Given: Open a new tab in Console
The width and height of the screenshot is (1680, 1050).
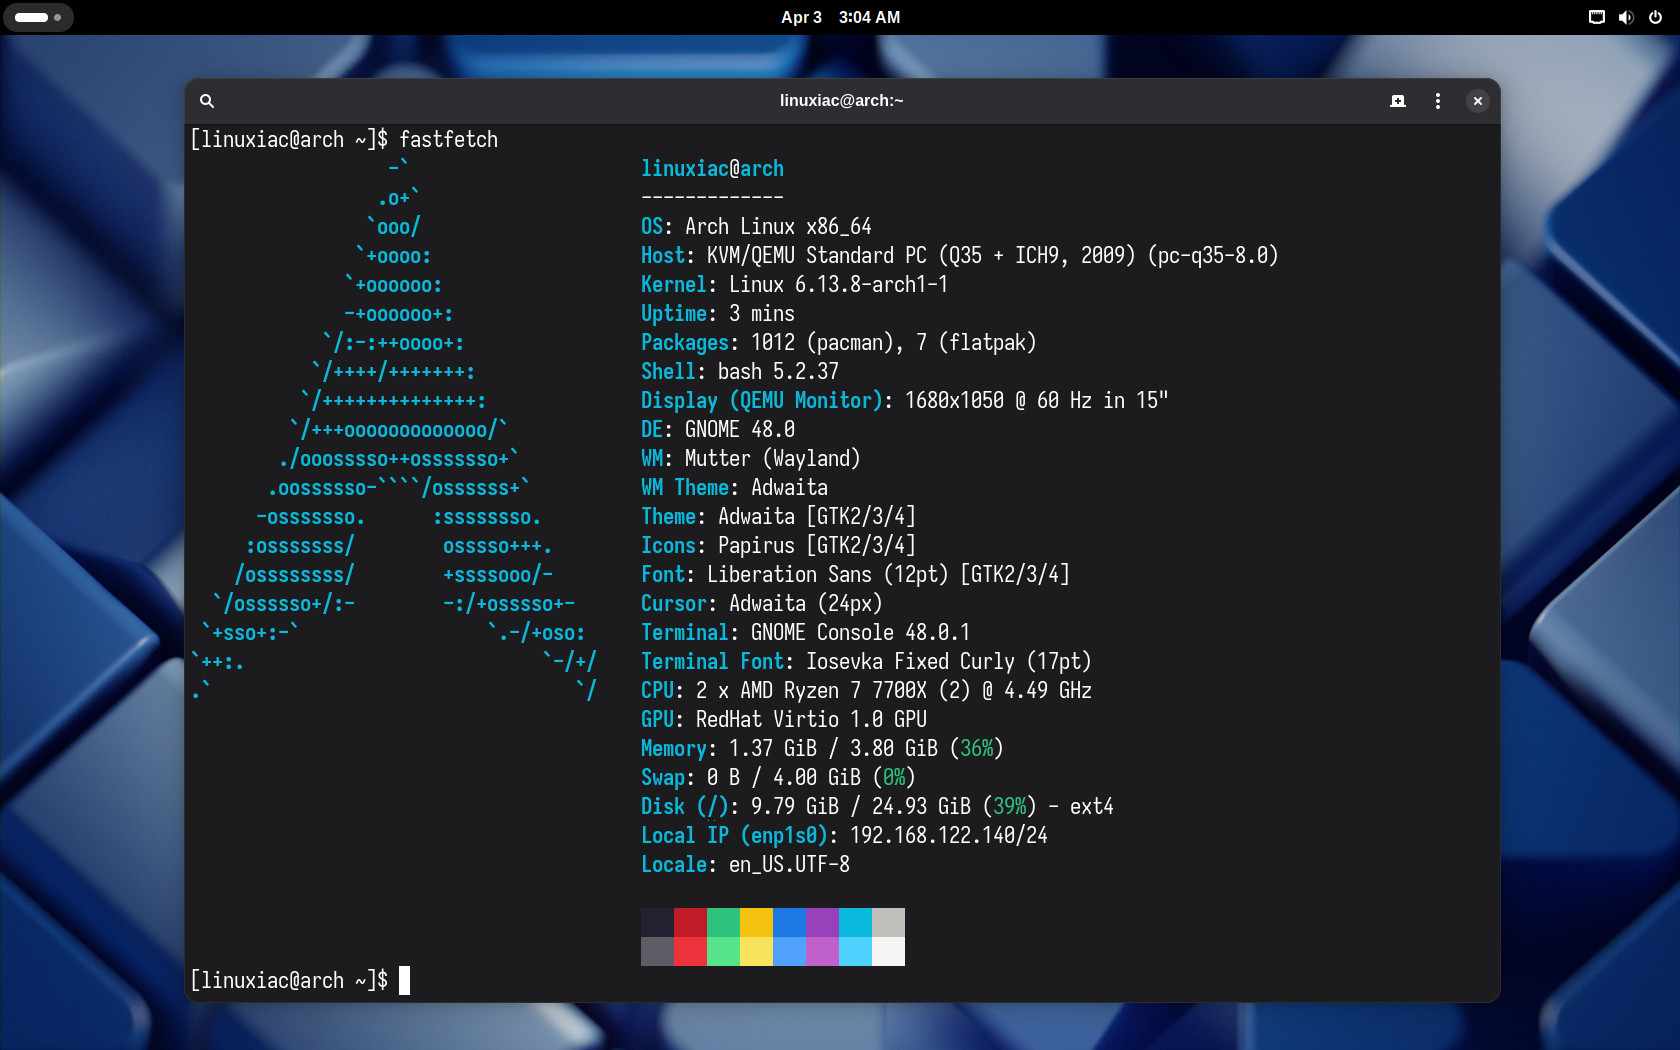Looking at the screenshot, I should (x=1398, y=101).
